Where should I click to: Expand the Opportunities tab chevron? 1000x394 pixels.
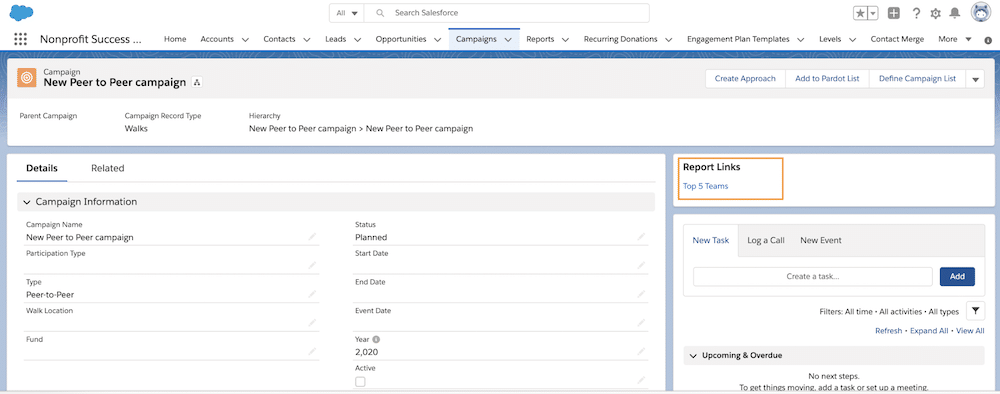pos(438,40)
